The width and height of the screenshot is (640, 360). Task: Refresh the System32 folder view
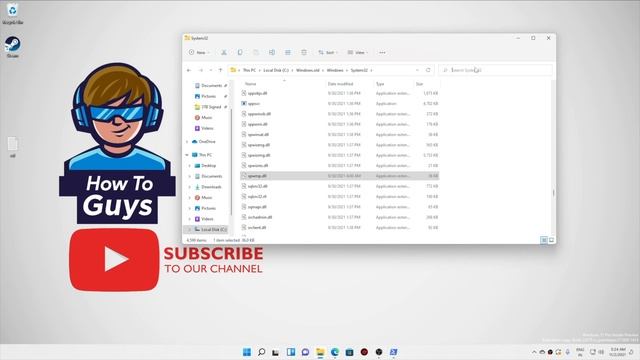tap(428, 70)
